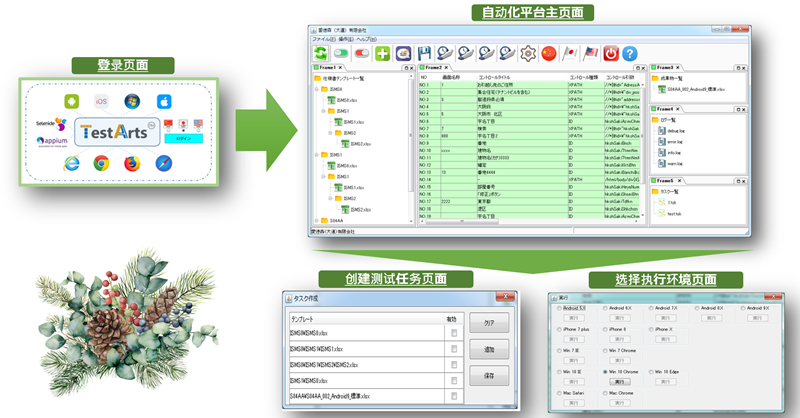800x418 pixels.
Task: Click the green refresh icon in toolbar
Action: pyautogui.click(x=321, y=52)
